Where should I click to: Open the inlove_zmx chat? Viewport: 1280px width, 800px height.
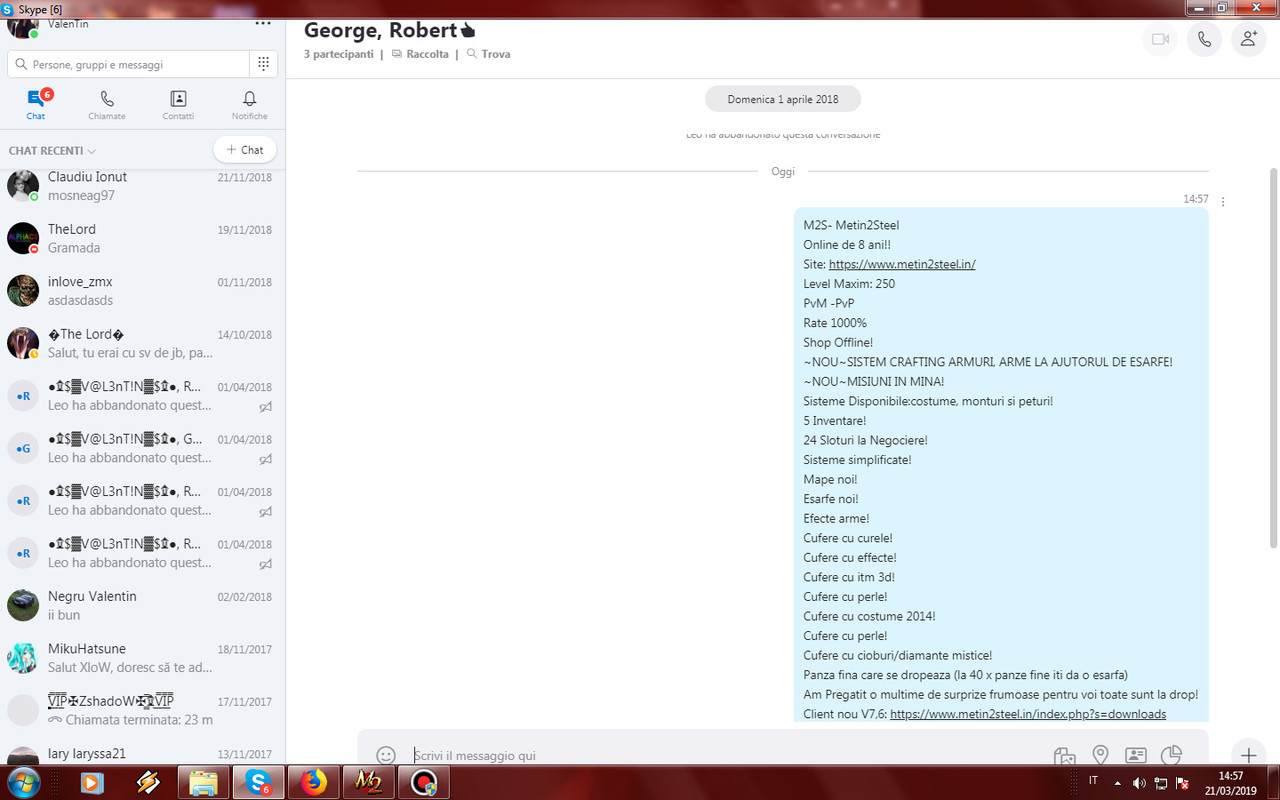coord(142,291)
